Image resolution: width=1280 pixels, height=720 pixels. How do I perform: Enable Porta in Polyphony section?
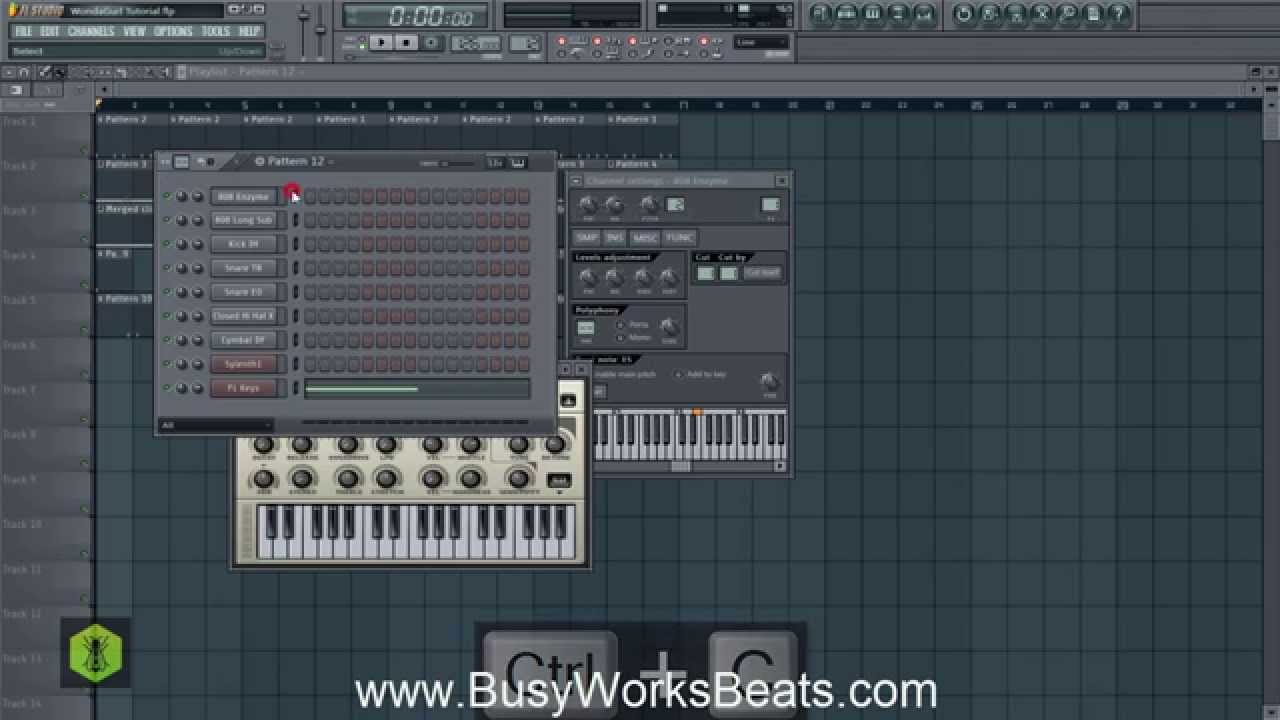[620, 325]
